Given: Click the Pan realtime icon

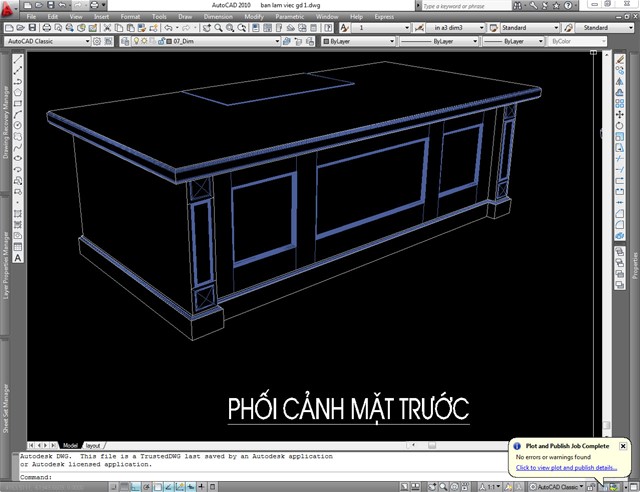Looking at the screenshot, I should point(207,28).
